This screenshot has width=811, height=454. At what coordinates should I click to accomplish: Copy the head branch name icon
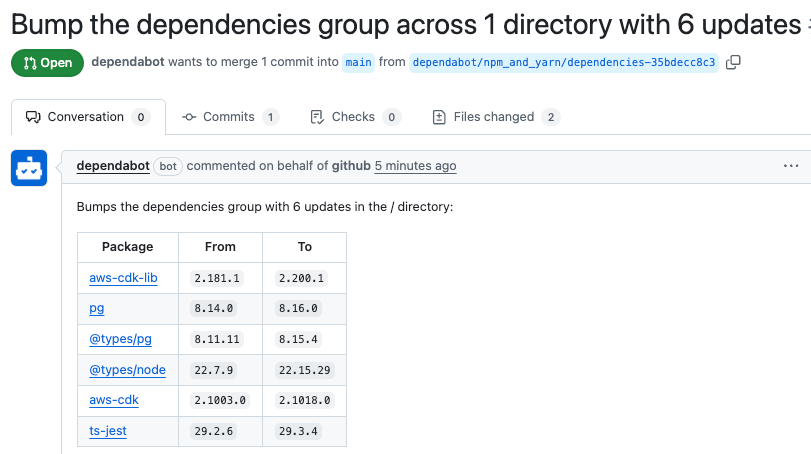coord(733,63)
